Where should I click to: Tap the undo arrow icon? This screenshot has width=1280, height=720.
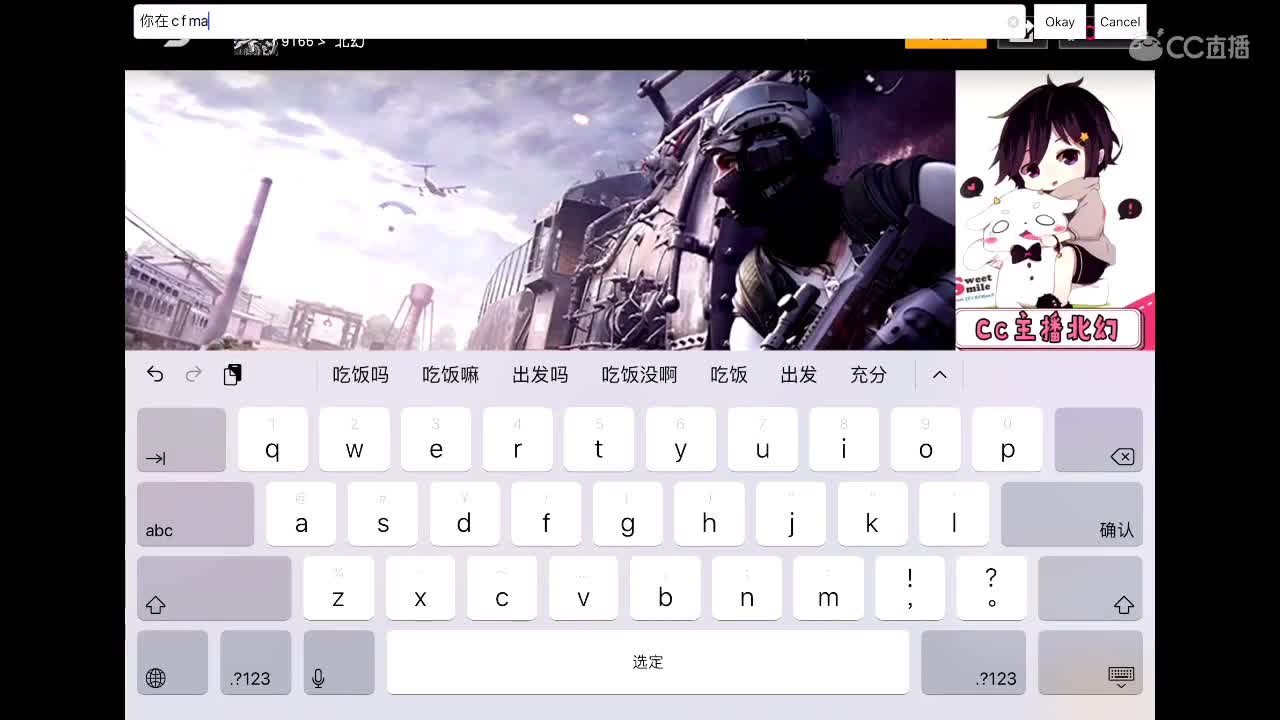point(155,374)
